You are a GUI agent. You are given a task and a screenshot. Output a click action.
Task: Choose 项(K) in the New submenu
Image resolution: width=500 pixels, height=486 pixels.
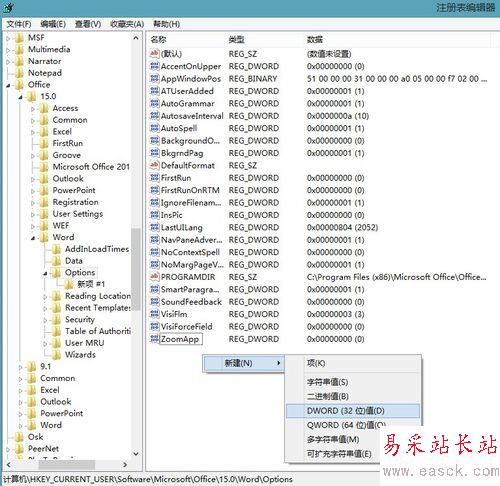coord(353,363)
